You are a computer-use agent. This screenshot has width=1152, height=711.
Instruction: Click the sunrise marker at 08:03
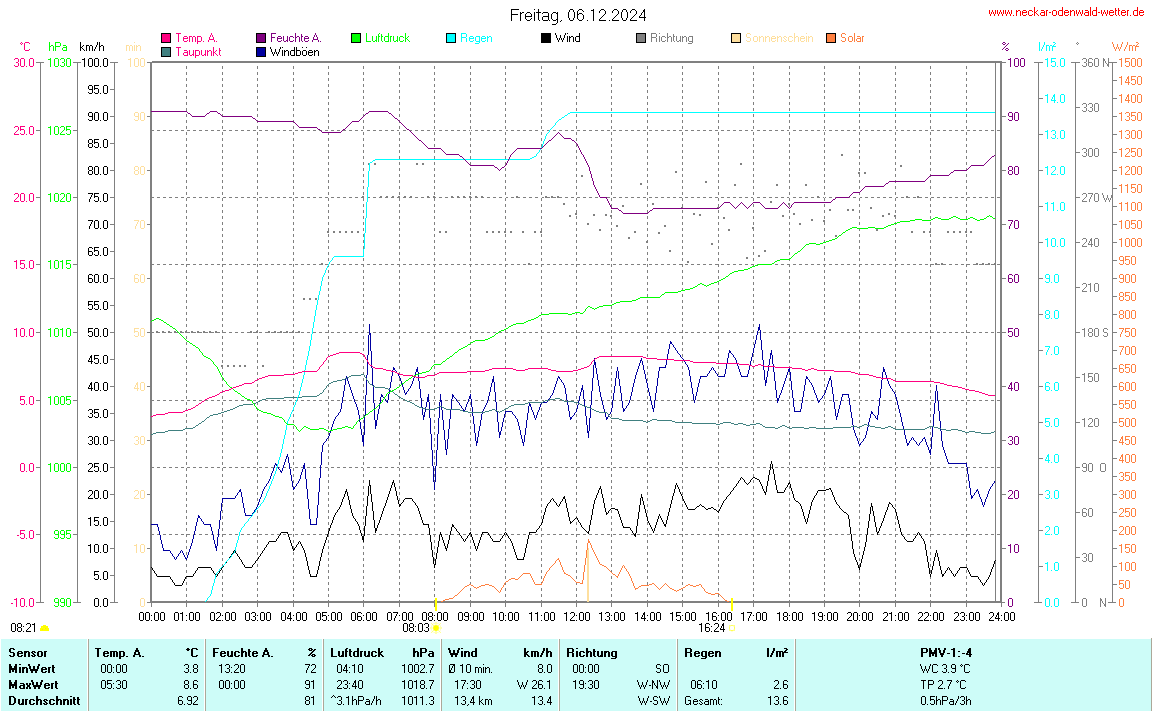click(435, 628)
